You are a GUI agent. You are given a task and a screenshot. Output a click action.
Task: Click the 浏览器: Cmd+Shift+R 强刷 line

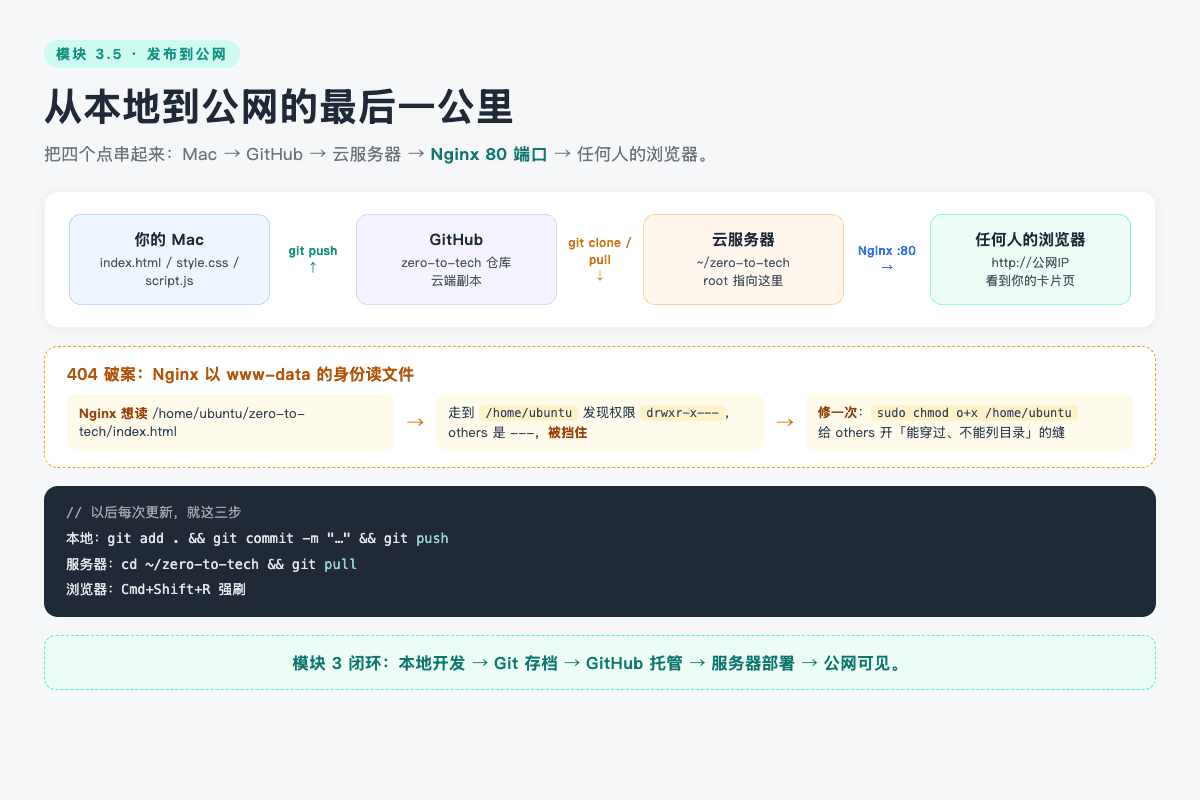point(156,590)
